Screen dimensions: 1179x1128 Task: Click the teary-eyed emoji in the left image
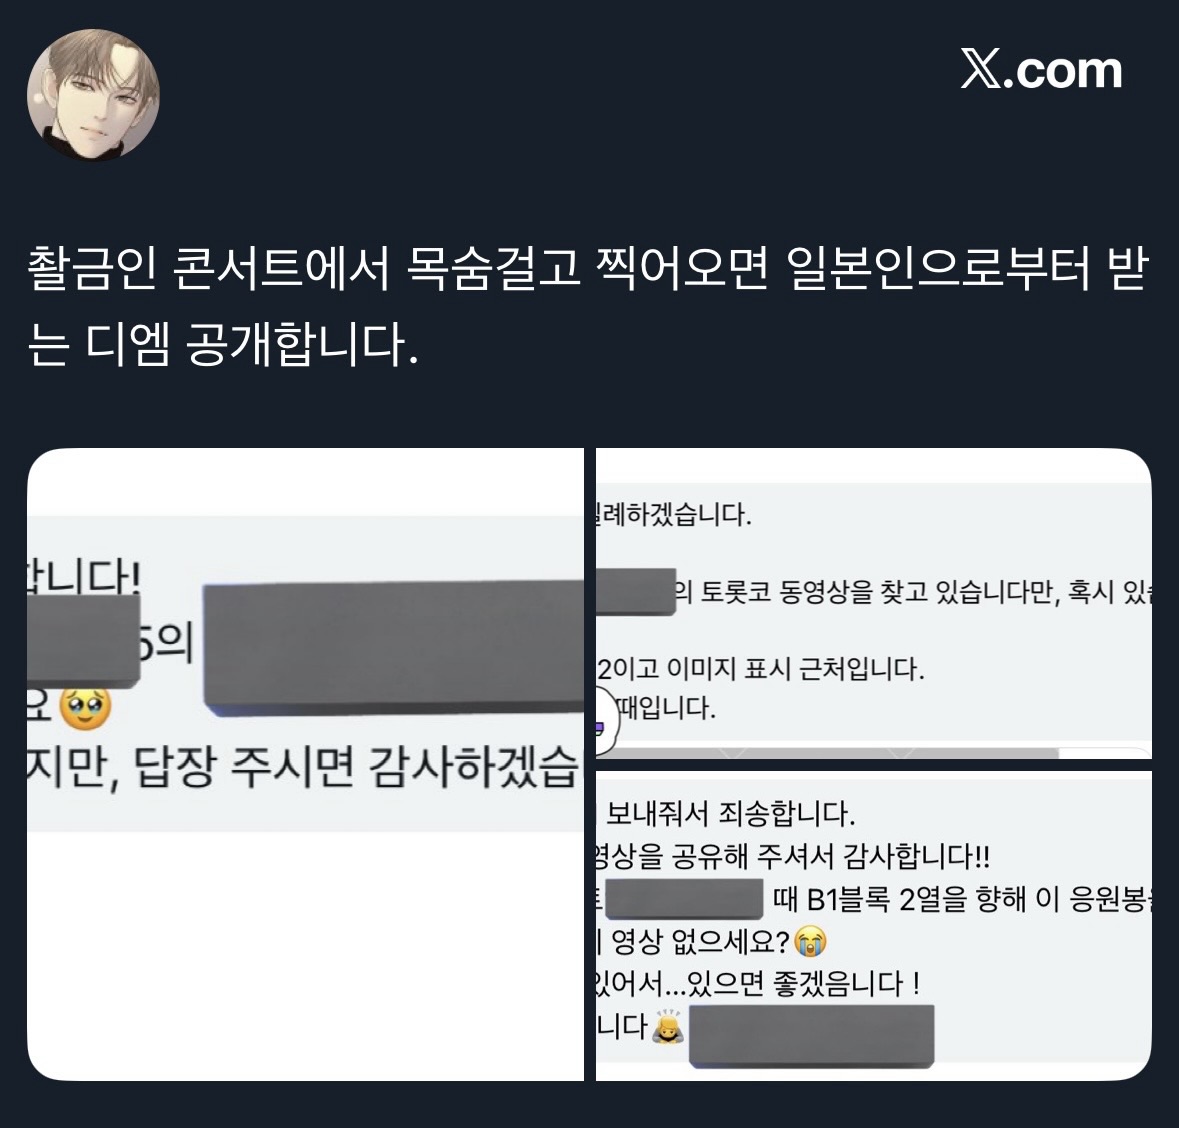[85, 707]
